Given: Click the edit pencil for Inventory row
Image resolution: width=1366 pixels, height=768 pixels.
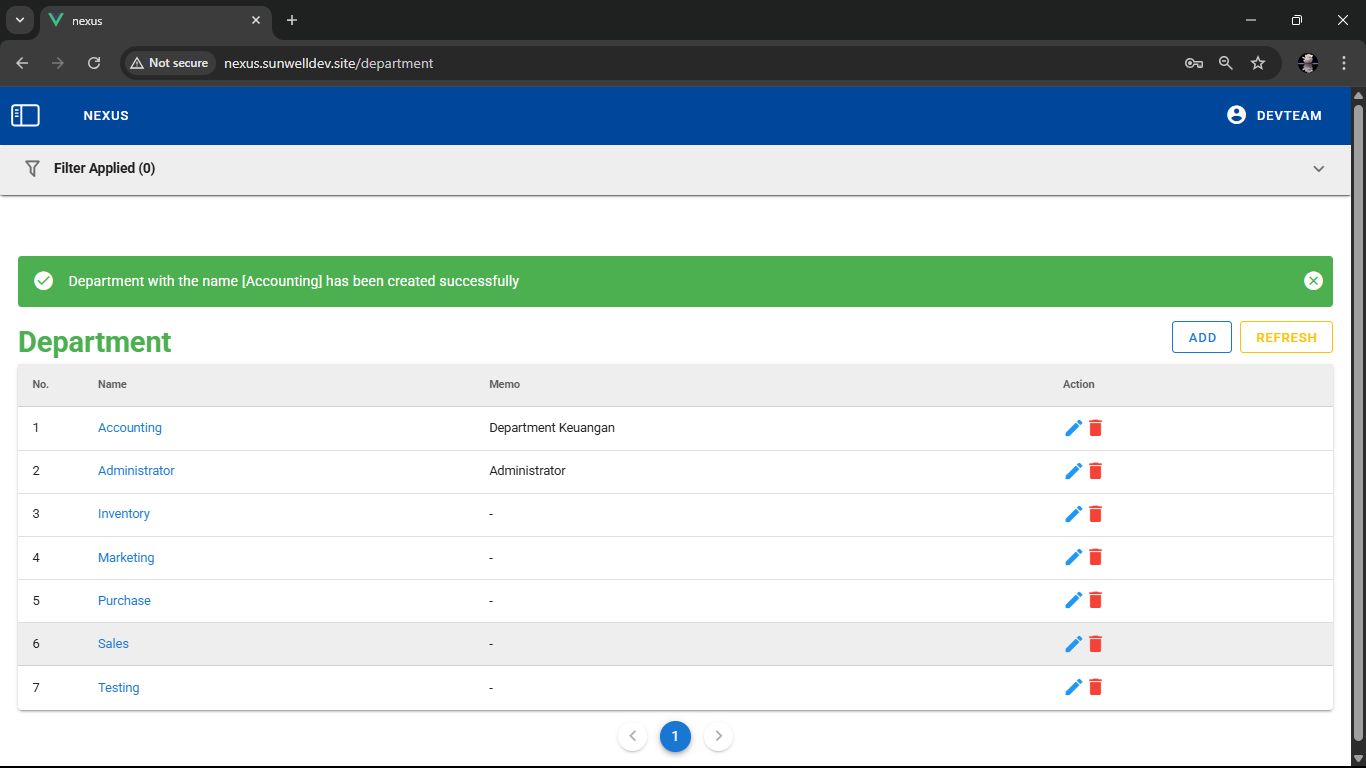Looking at the screenshot, I should pos(1073,514).
